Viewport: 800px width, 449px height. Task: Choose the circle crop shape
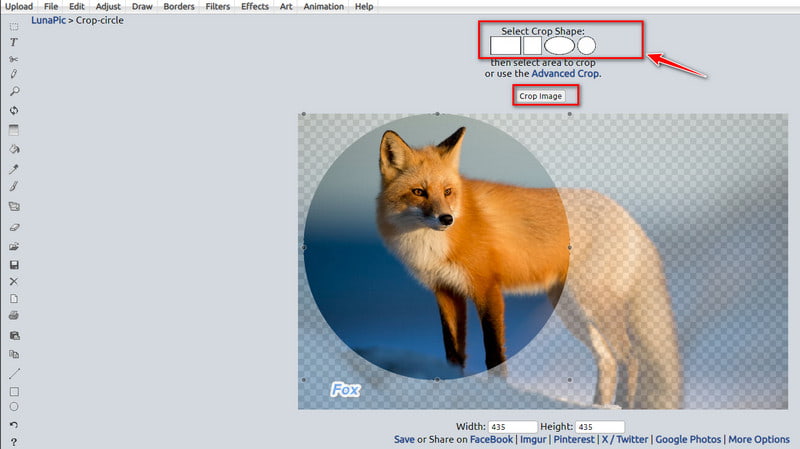586,45
